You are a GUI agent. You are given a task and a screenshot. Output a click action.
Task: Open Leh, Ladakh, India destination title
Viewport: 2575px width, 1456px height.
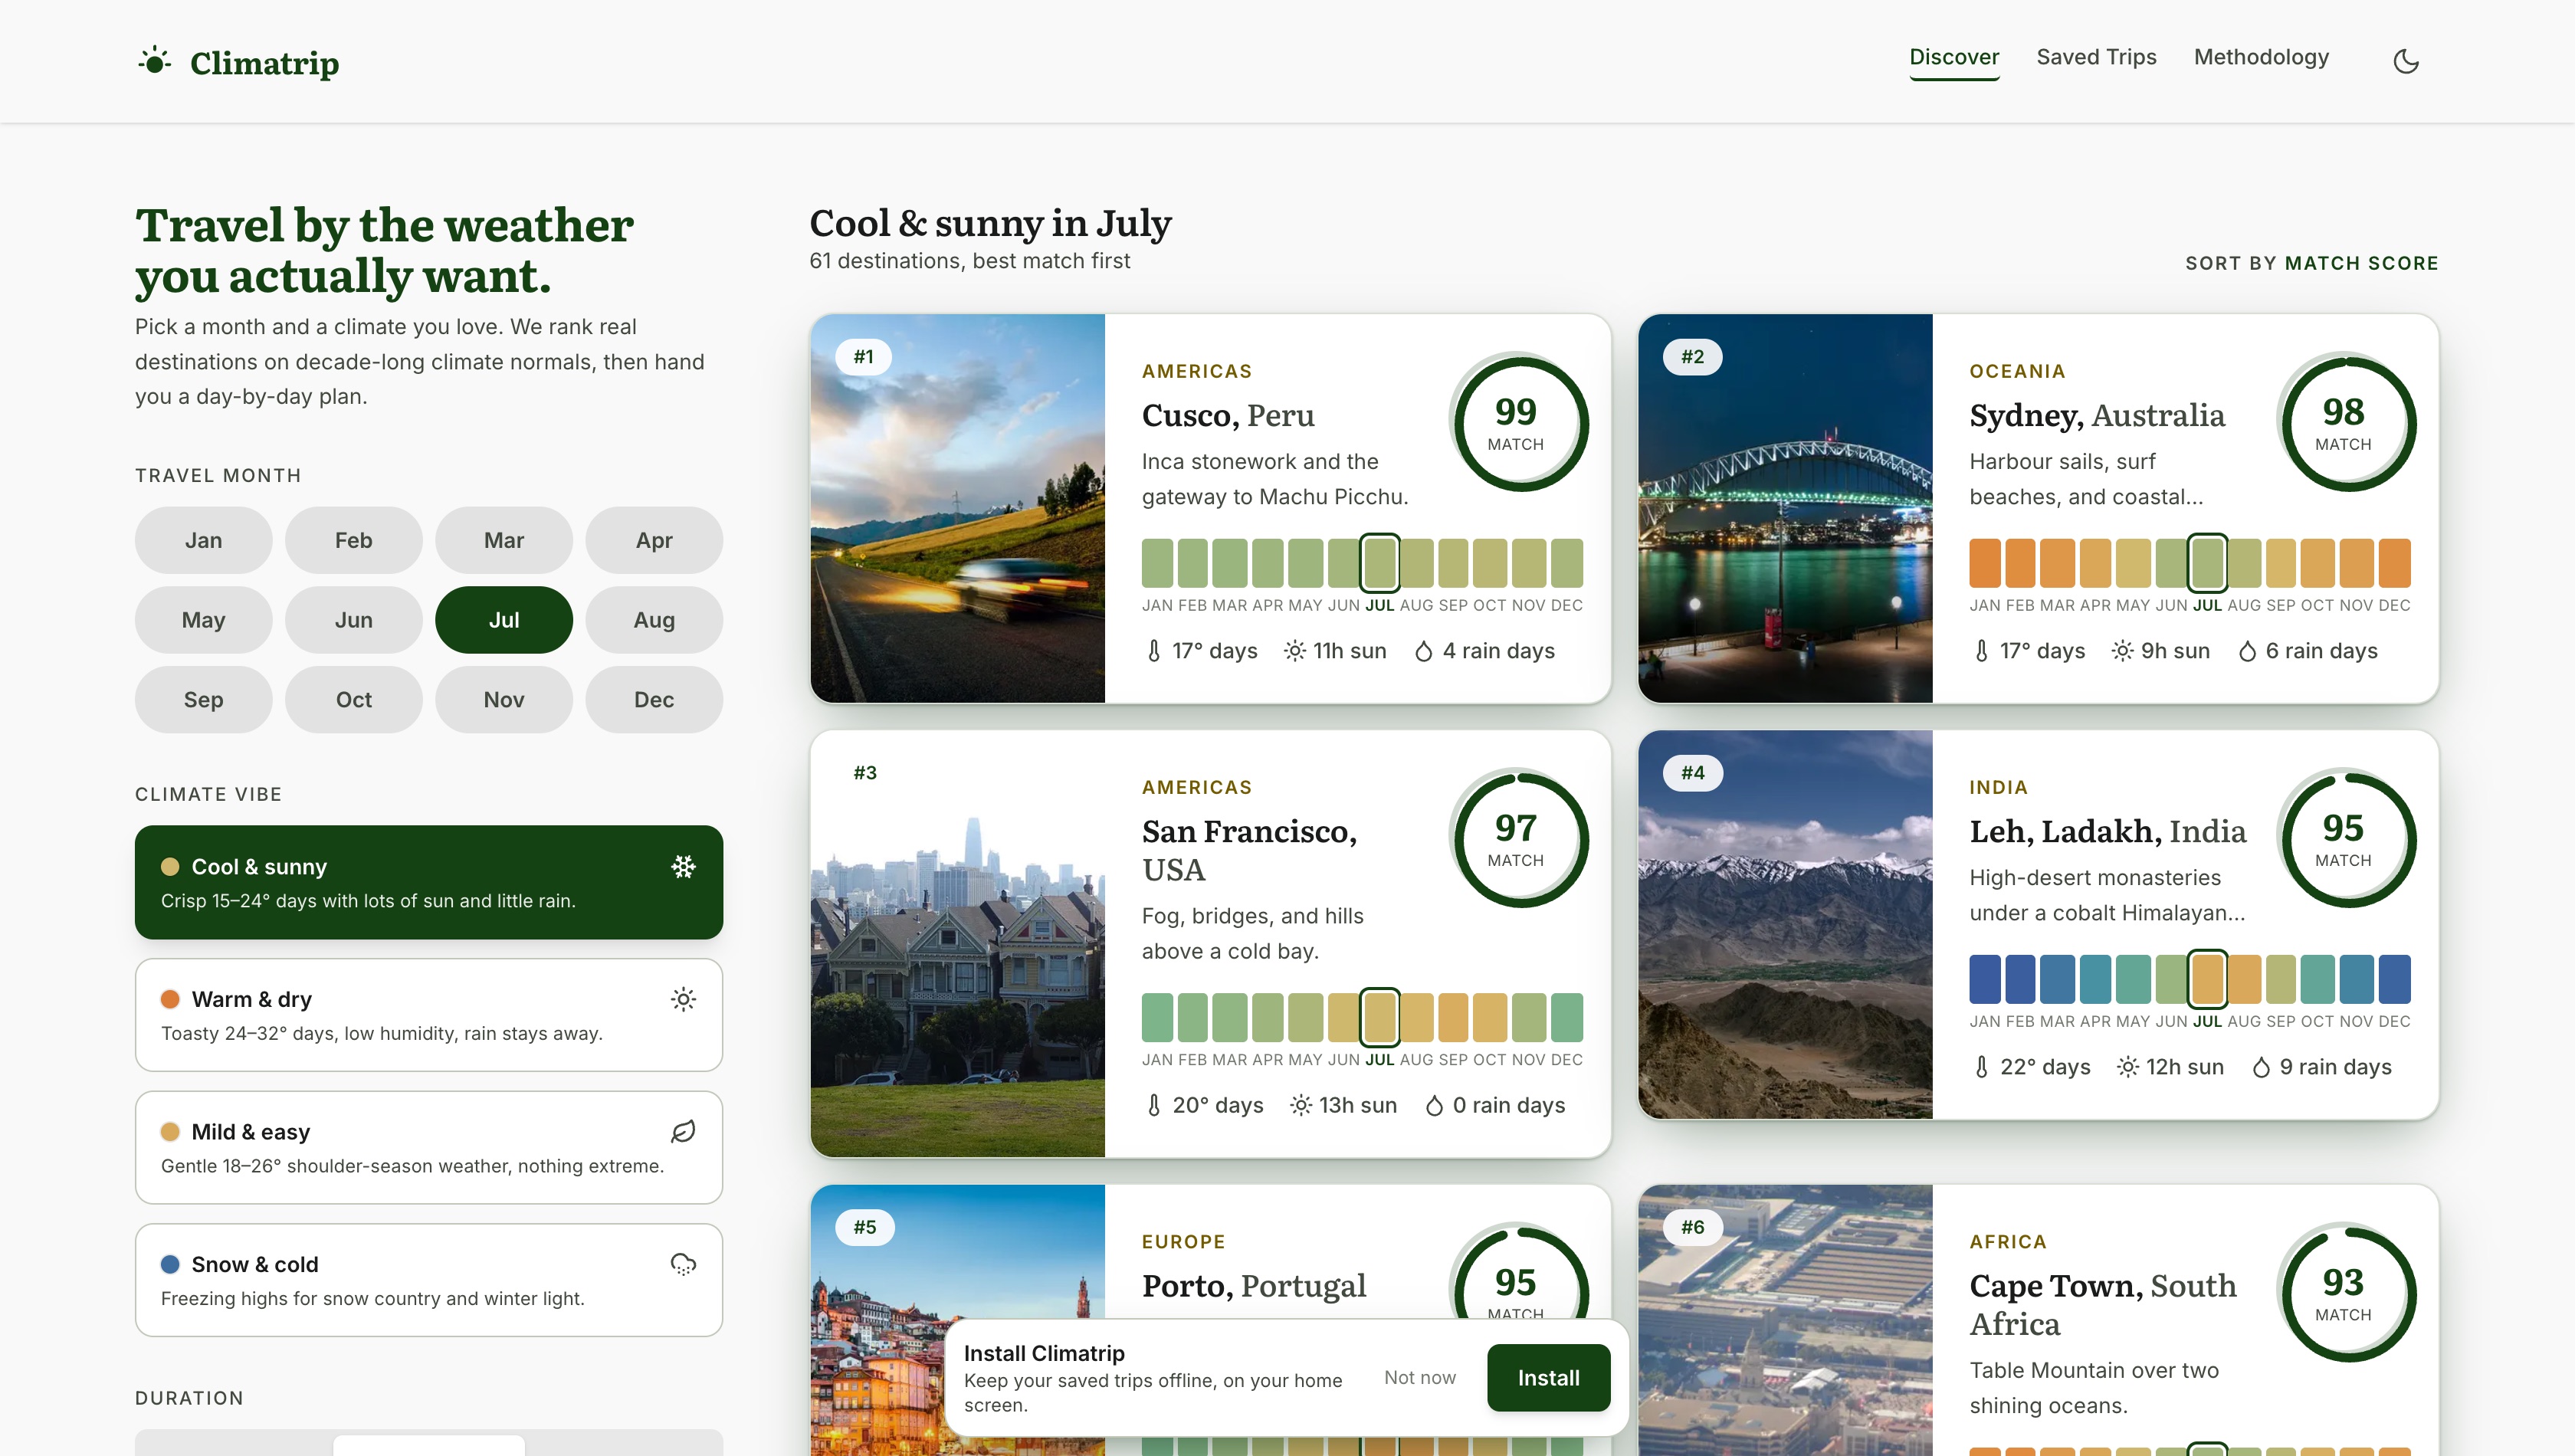pyautogui.click(x=2108, y=831)
